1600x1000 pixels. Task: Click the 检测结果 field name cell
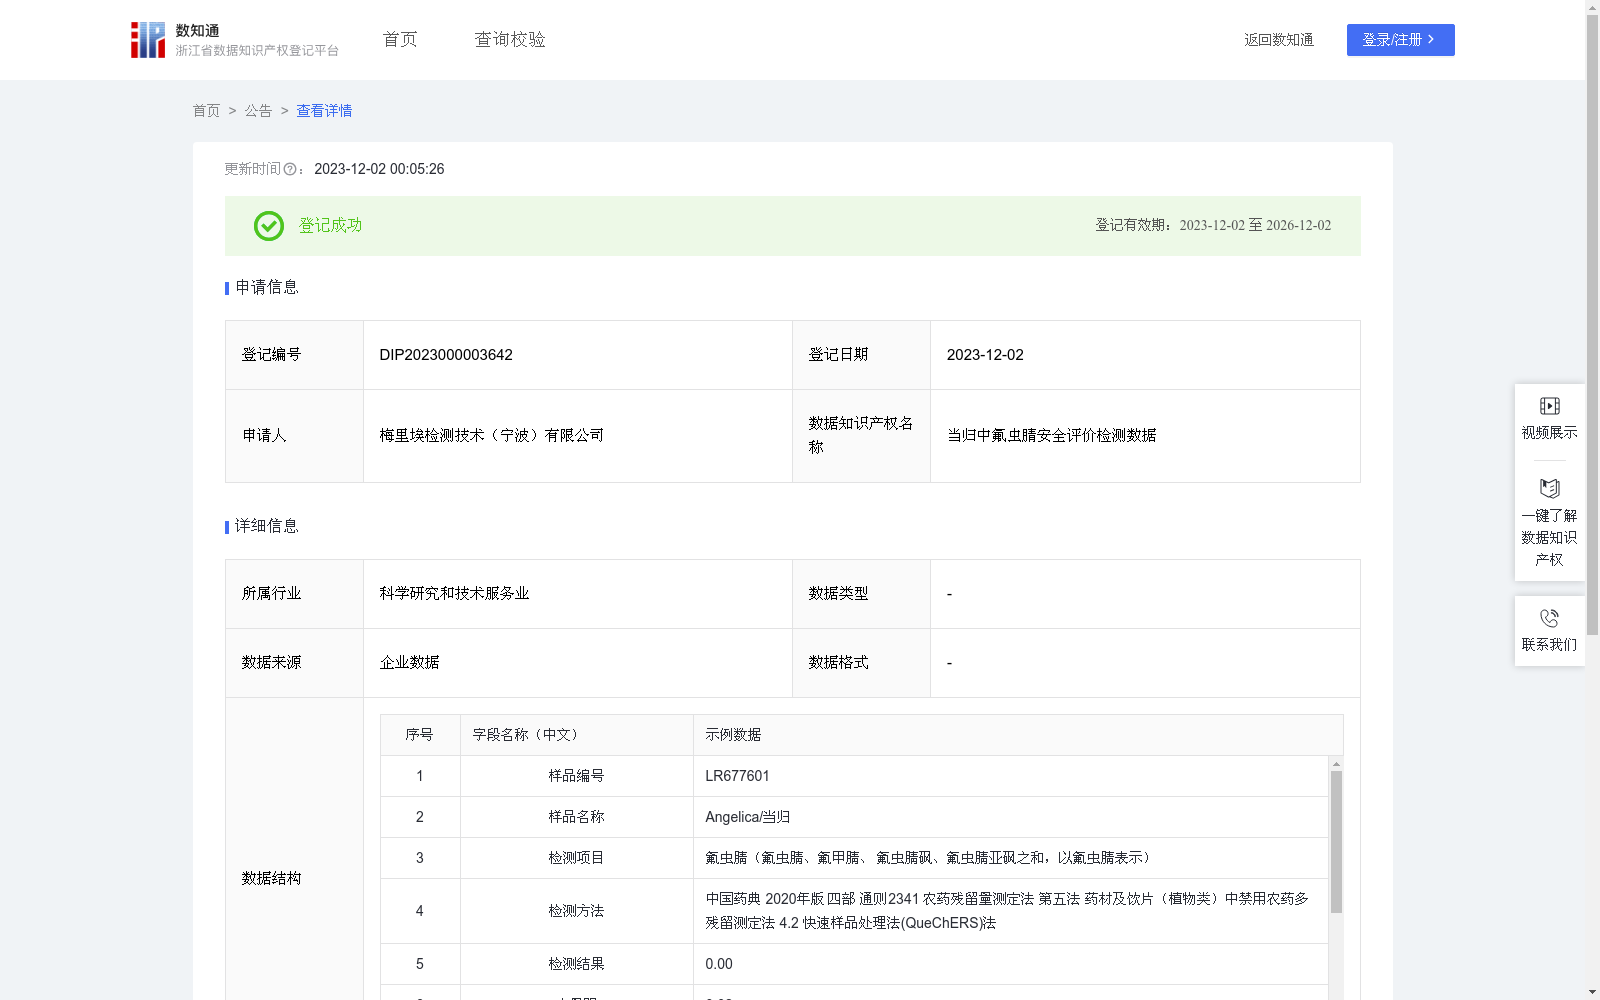pyautogui.click(x=576, y=964)
